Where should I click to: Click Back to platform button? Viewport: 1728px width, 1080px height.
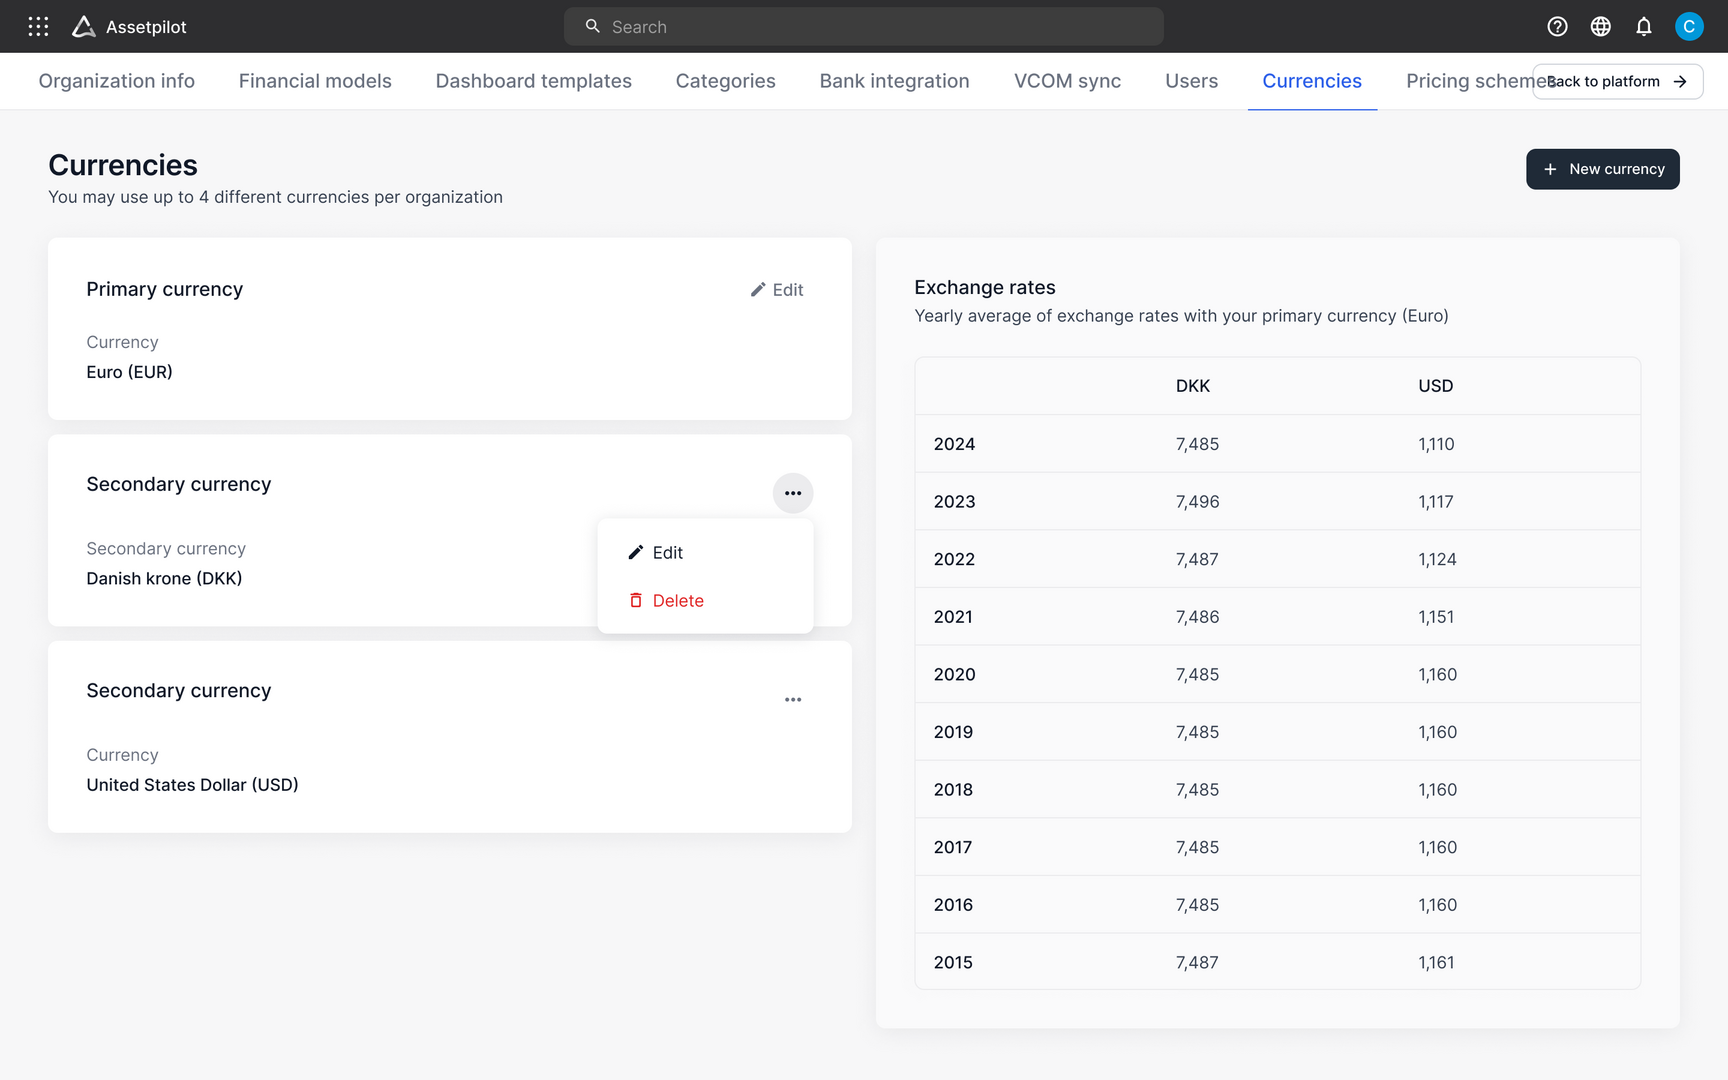coord(1617,82)
